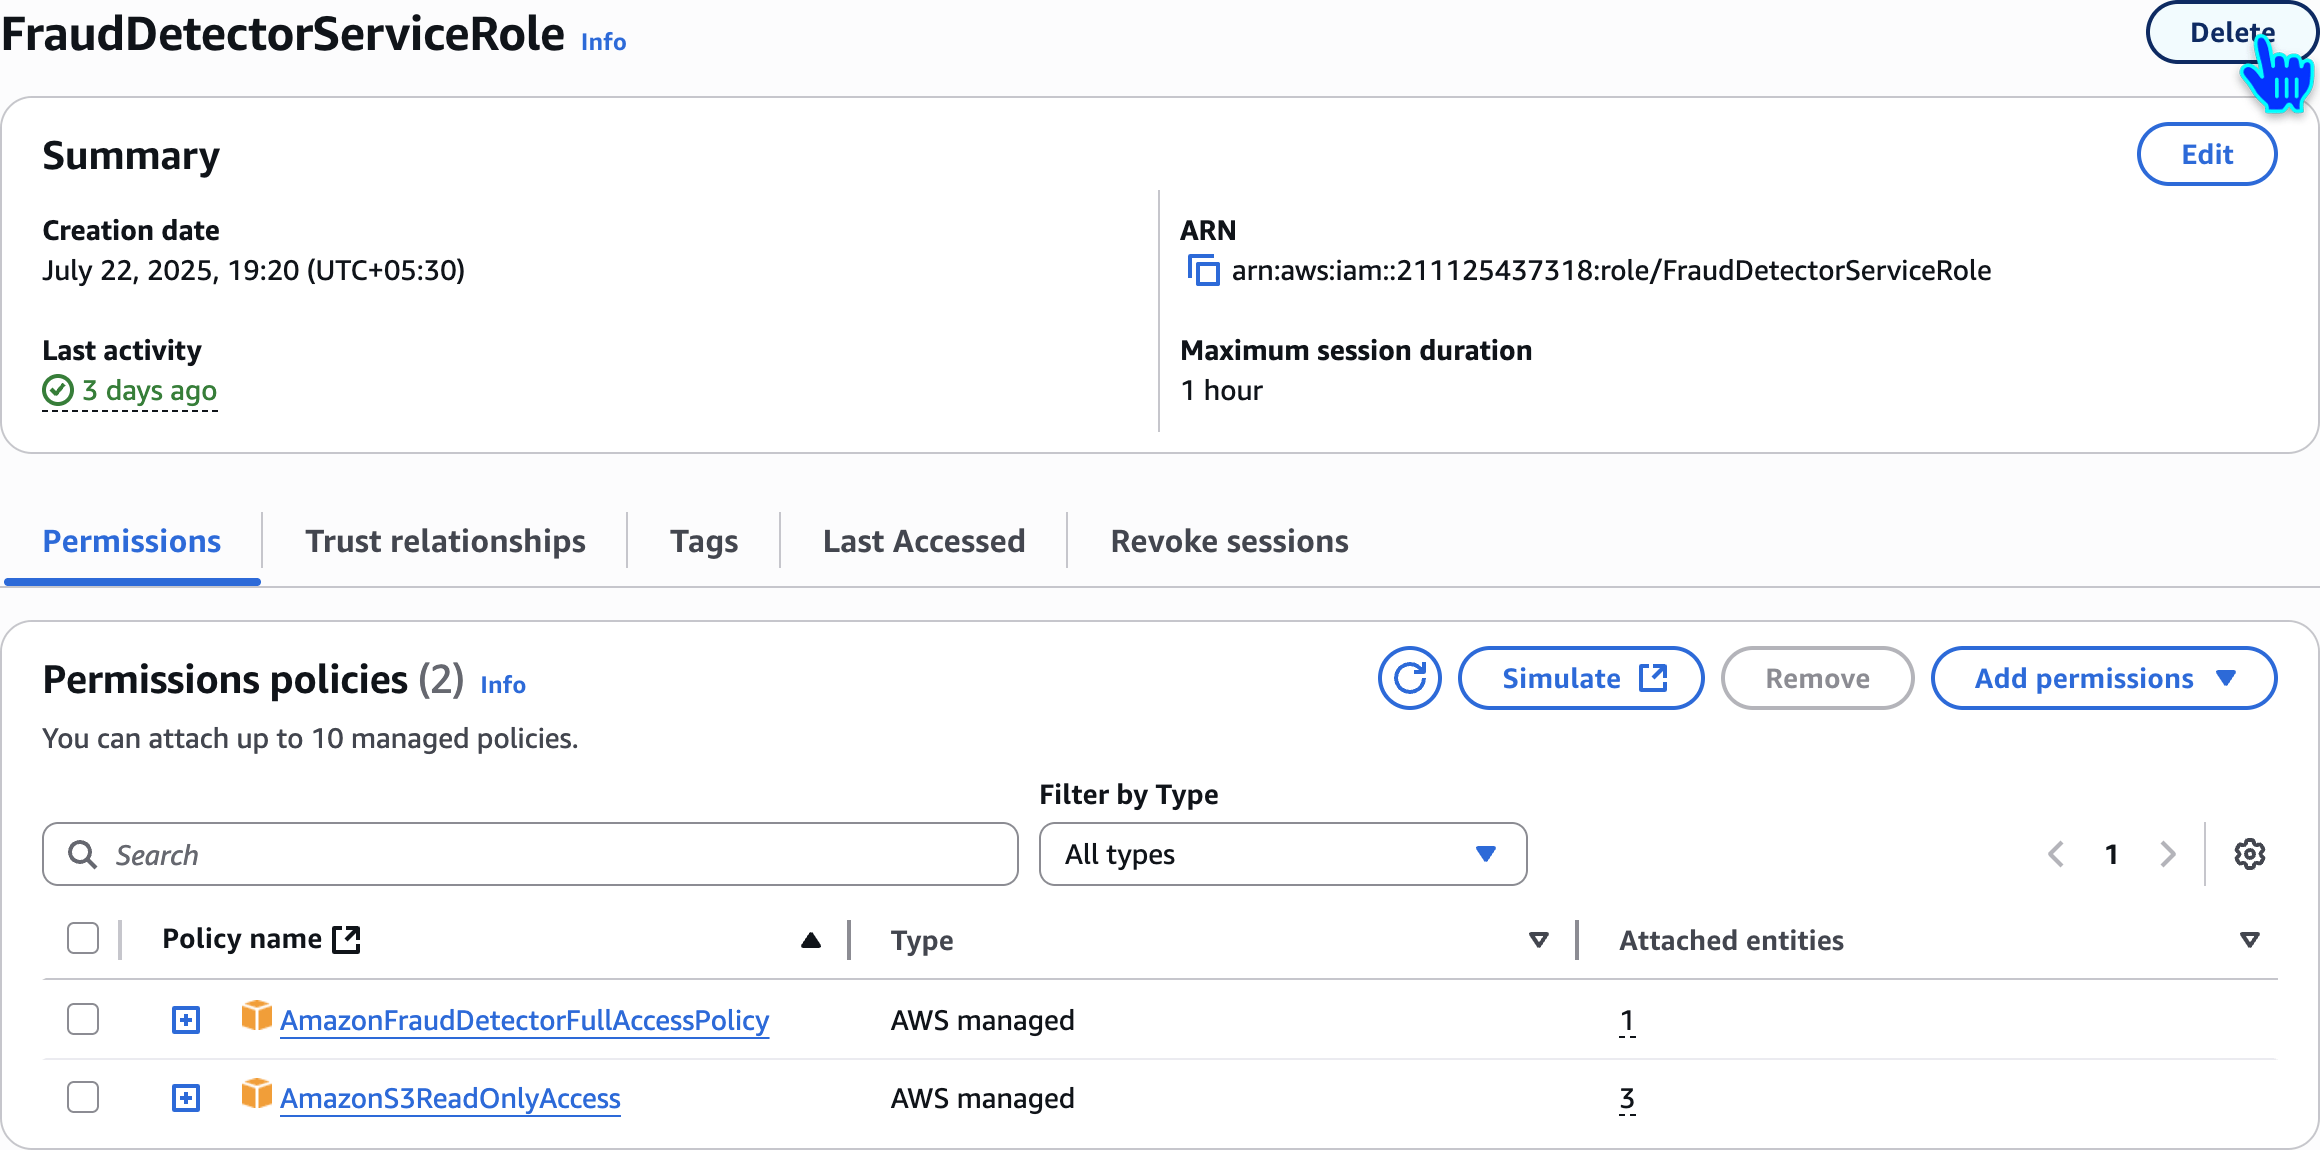Expand AmazonFraudDetectorFullAccessPolicy details
Viewport: 2320px width, 1150px height.
pos(186,1020)
